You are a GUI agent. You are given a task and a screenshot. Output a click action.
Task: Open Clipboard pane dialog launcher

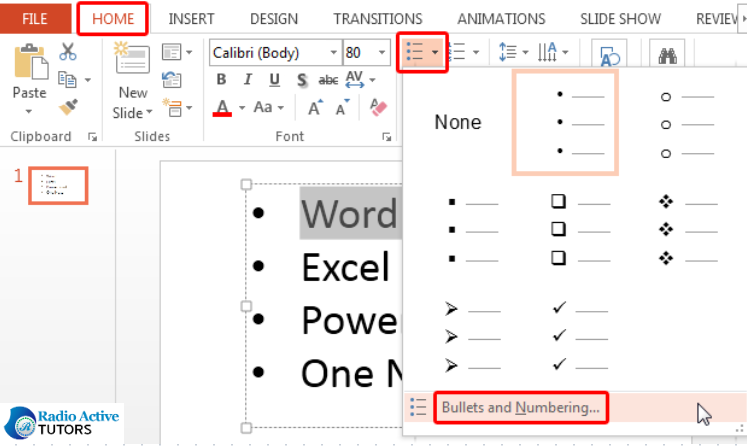[92, 137]
